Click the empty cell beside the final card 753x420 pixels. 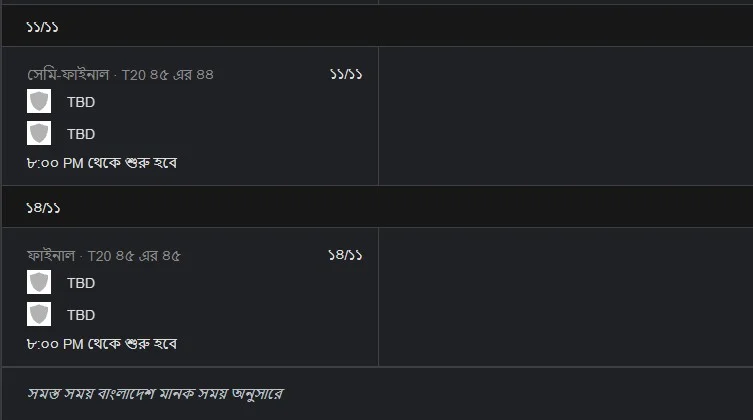565,297
